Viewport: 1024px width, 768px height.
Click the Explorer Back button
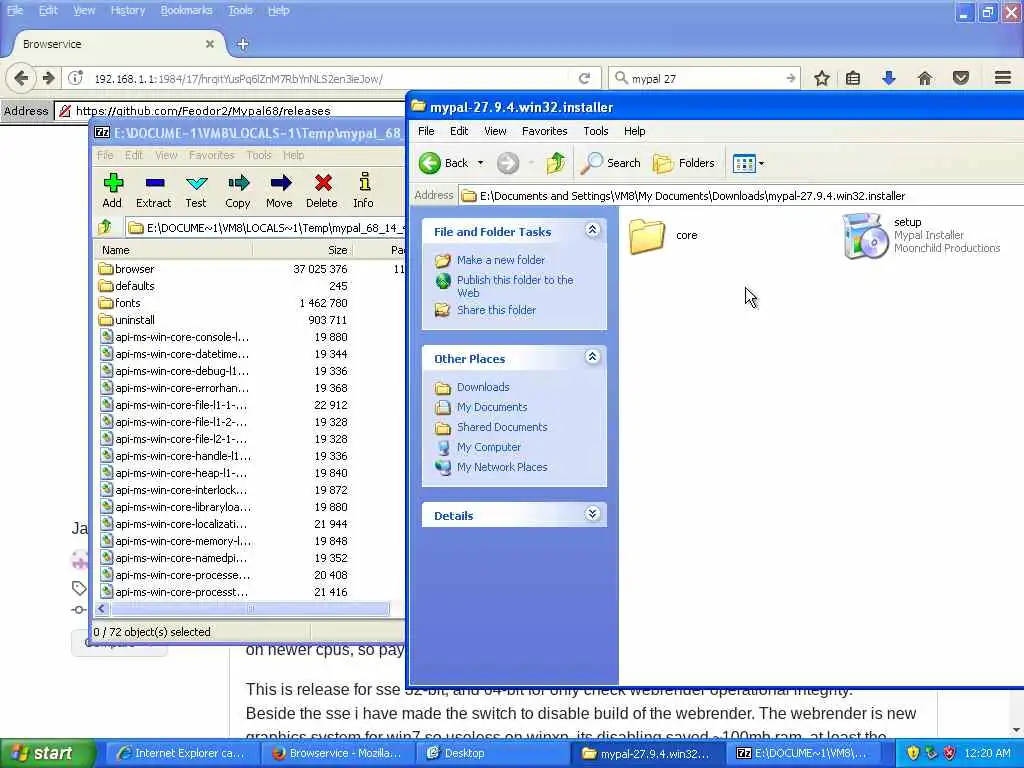tap(444, 163)
